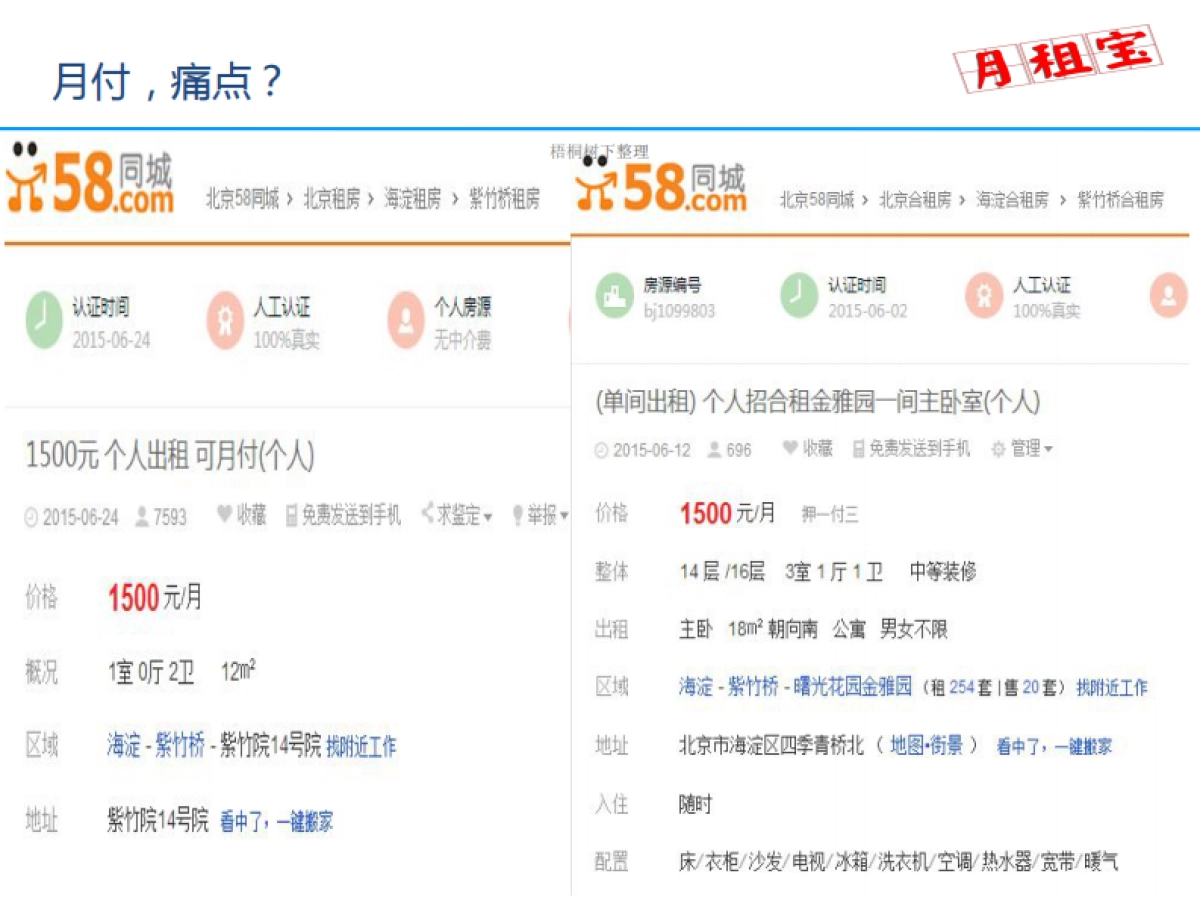
Task: Click the 月租宝 logo in the corner
Action: (1058, 58)
